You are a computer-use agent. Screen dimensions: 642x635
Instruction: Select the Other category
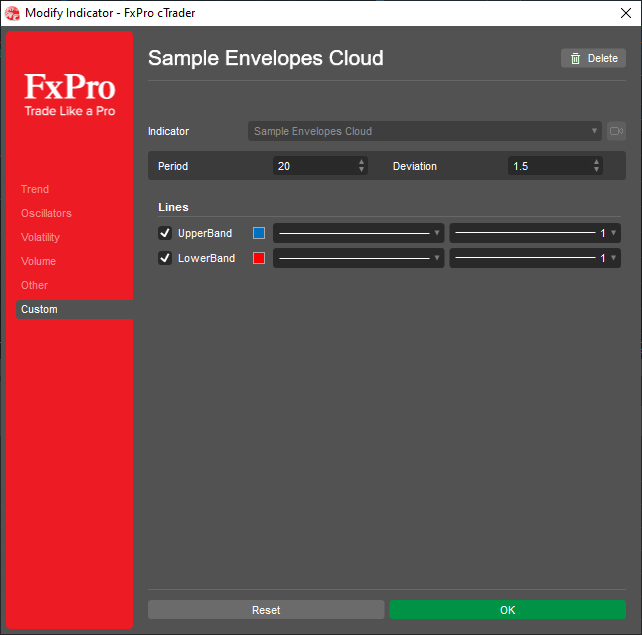click(34, 285)
